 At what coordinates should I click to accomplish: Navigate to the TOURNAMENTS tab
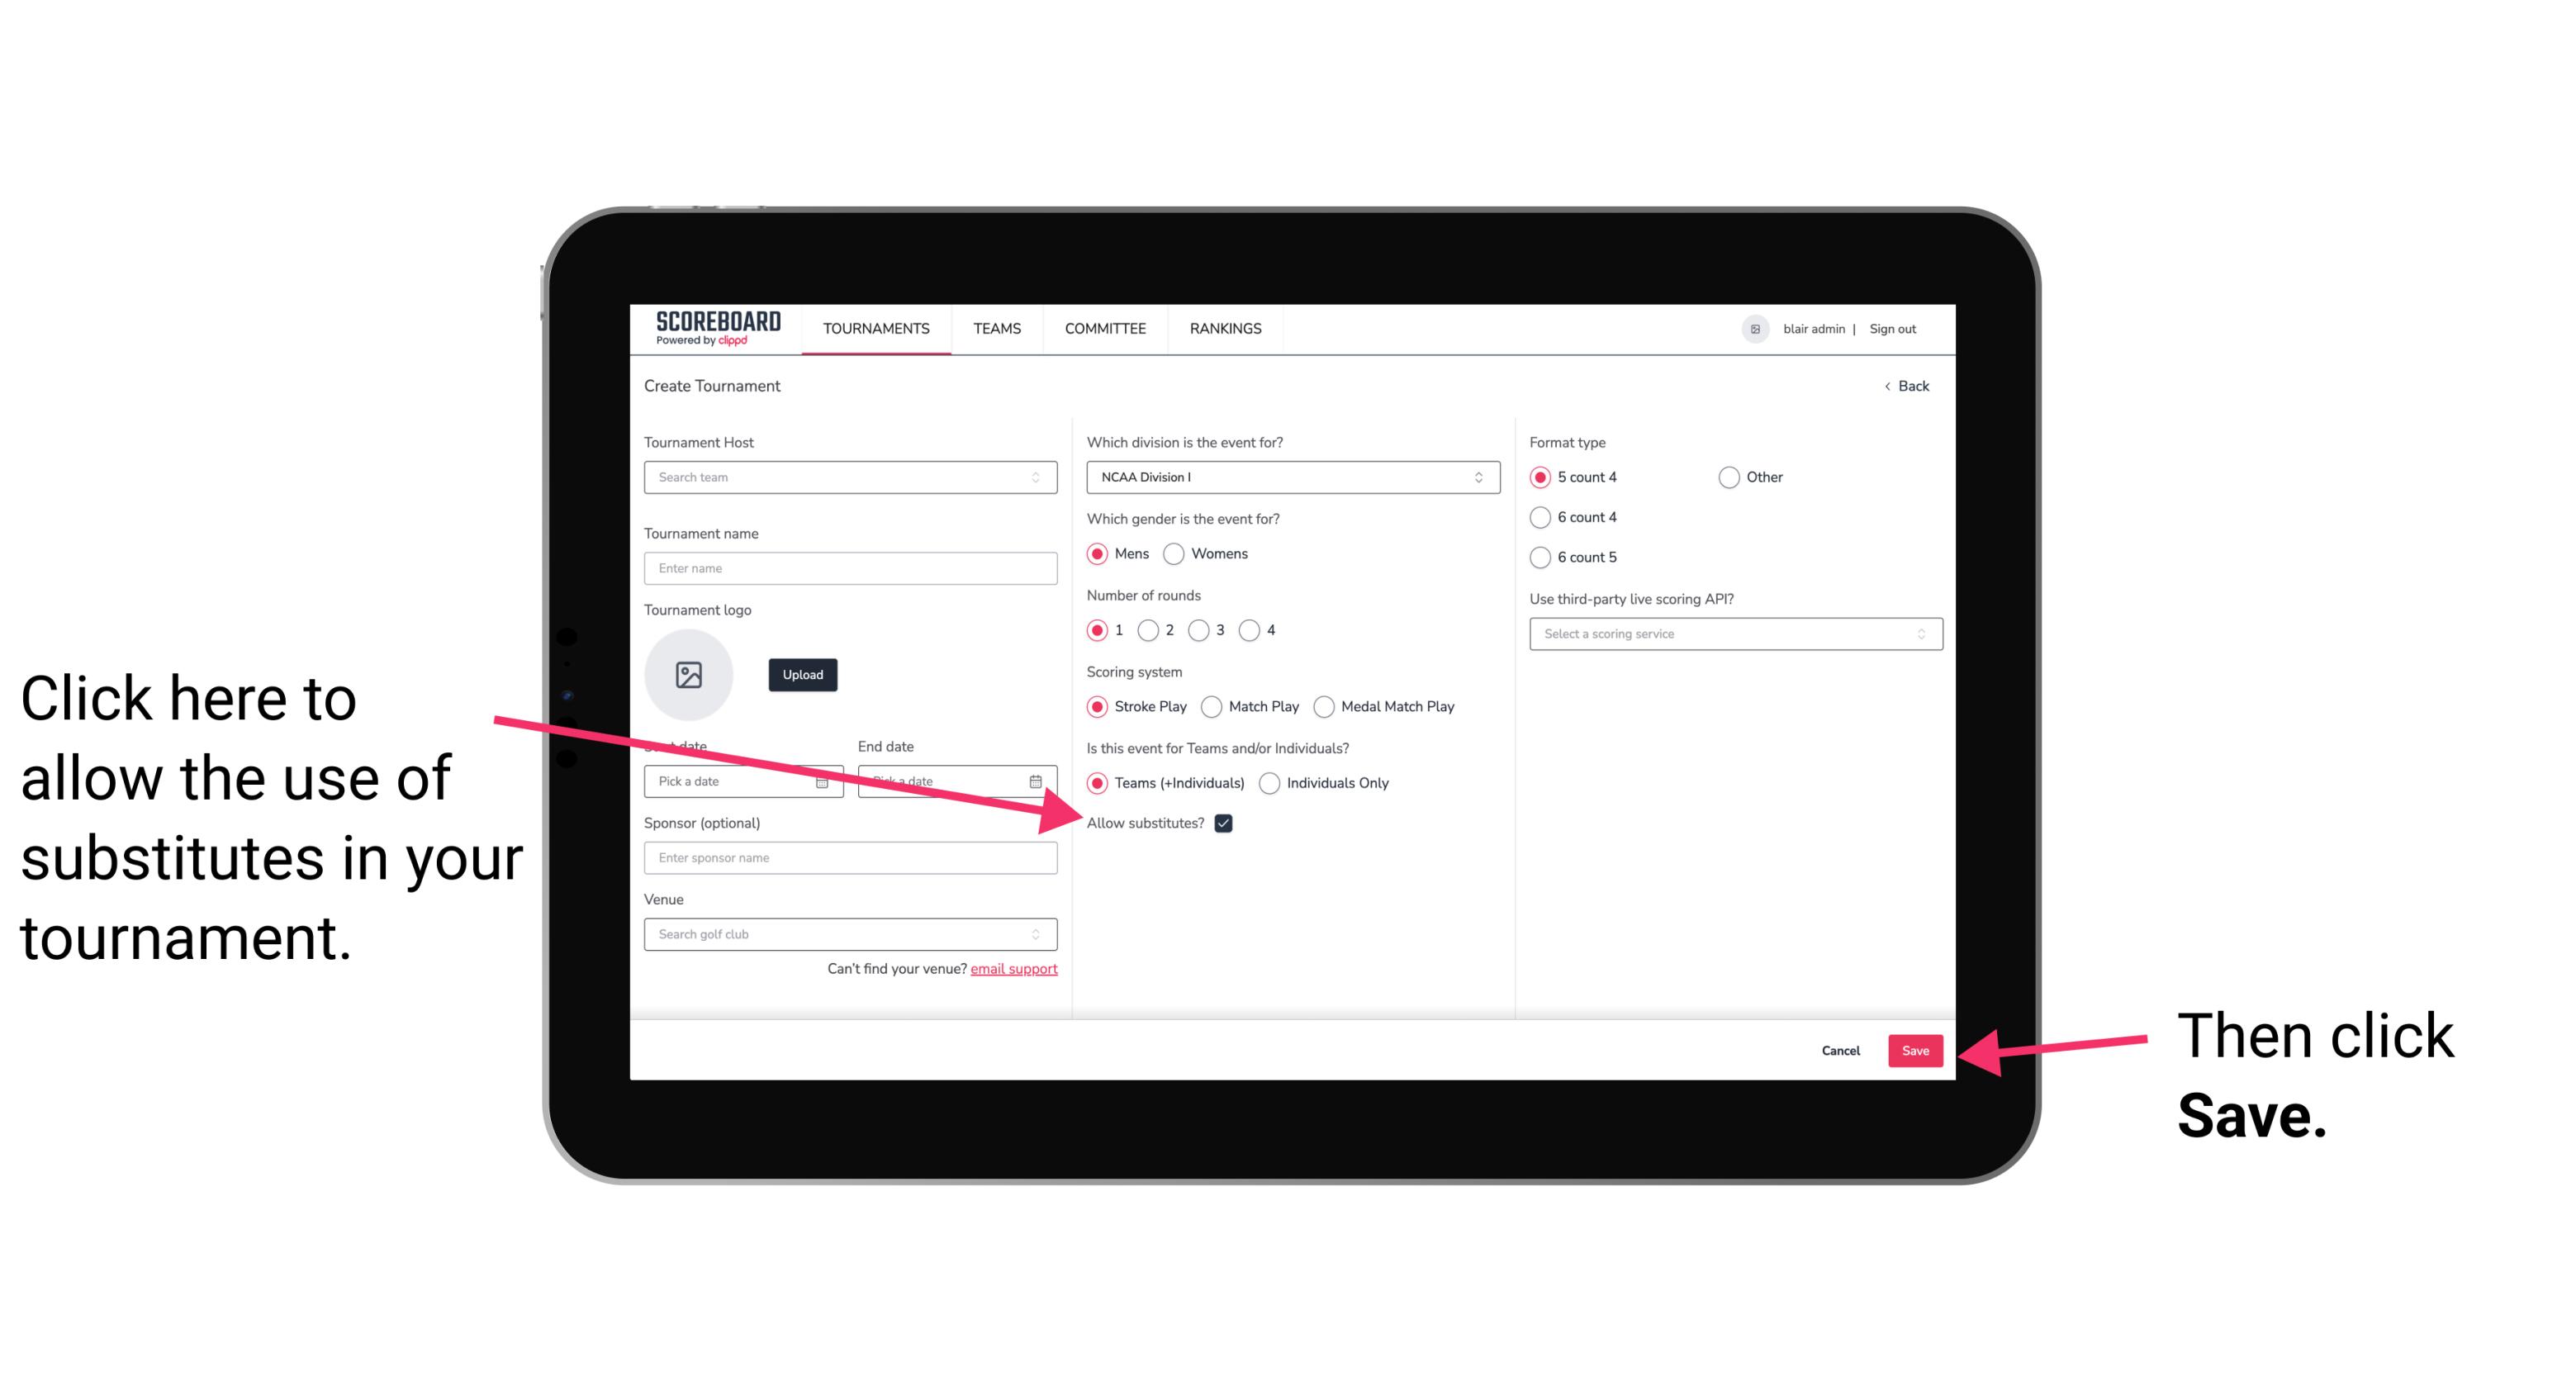[875, 328]
